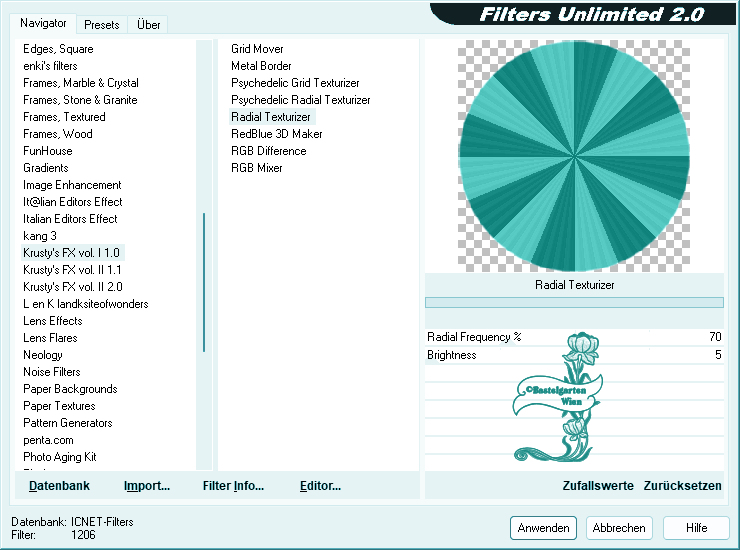Select Frames, Wood category
The height and width of the screenshot is (550, 740).
(58, 134)
